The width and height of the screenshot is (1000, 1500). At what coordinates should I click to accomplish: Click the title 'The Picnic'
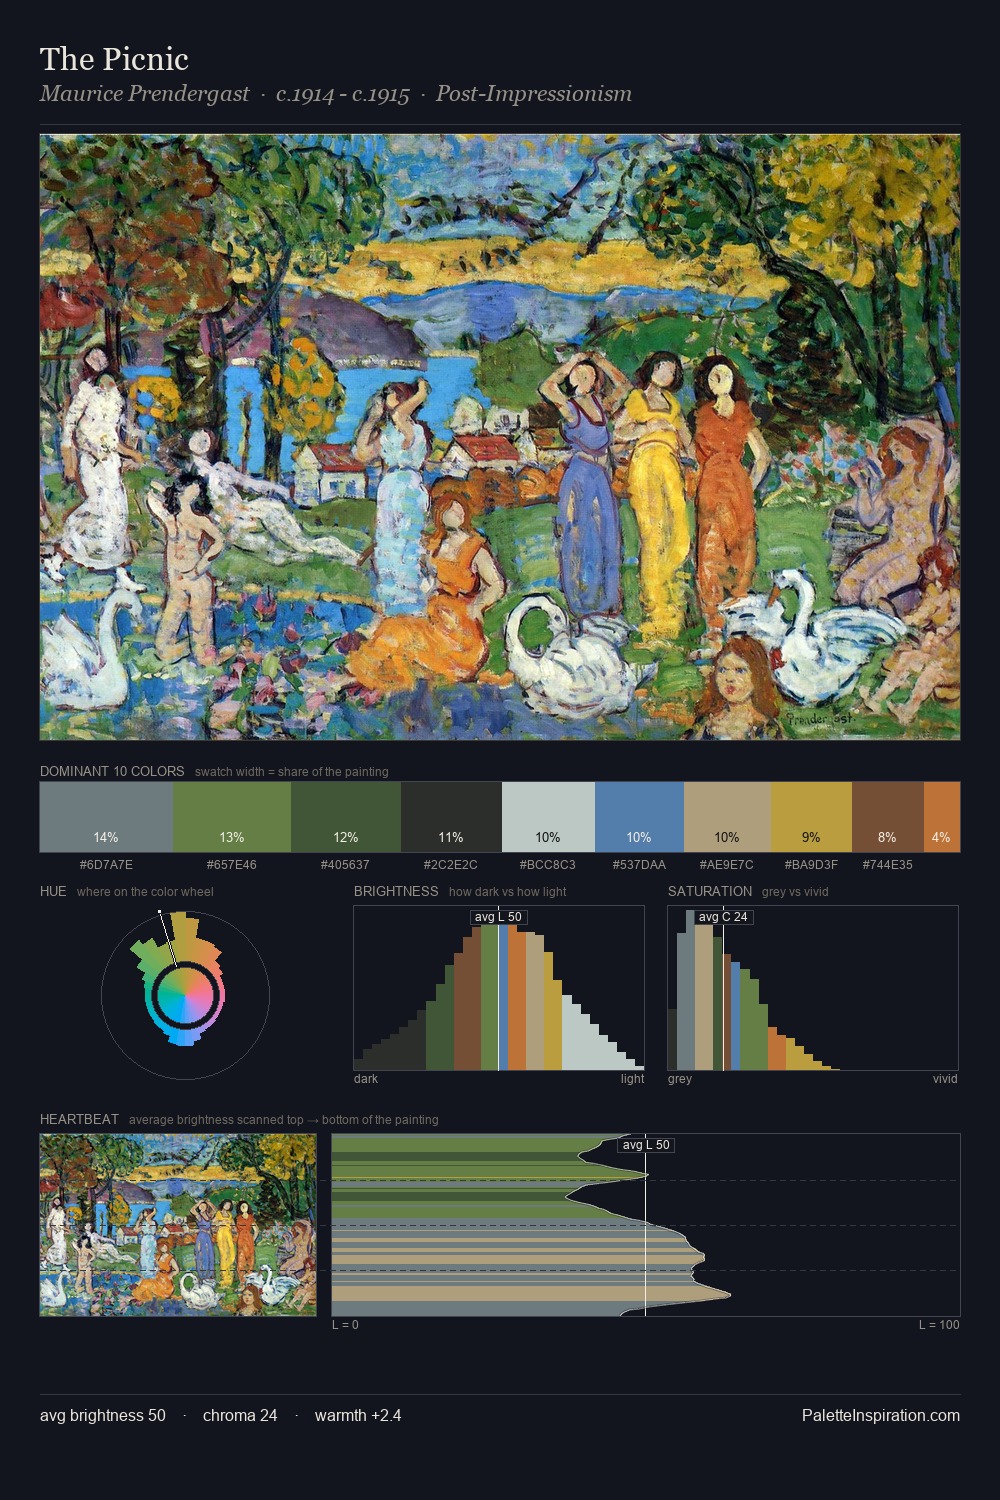pyautogui.click(x=114, y=59)
